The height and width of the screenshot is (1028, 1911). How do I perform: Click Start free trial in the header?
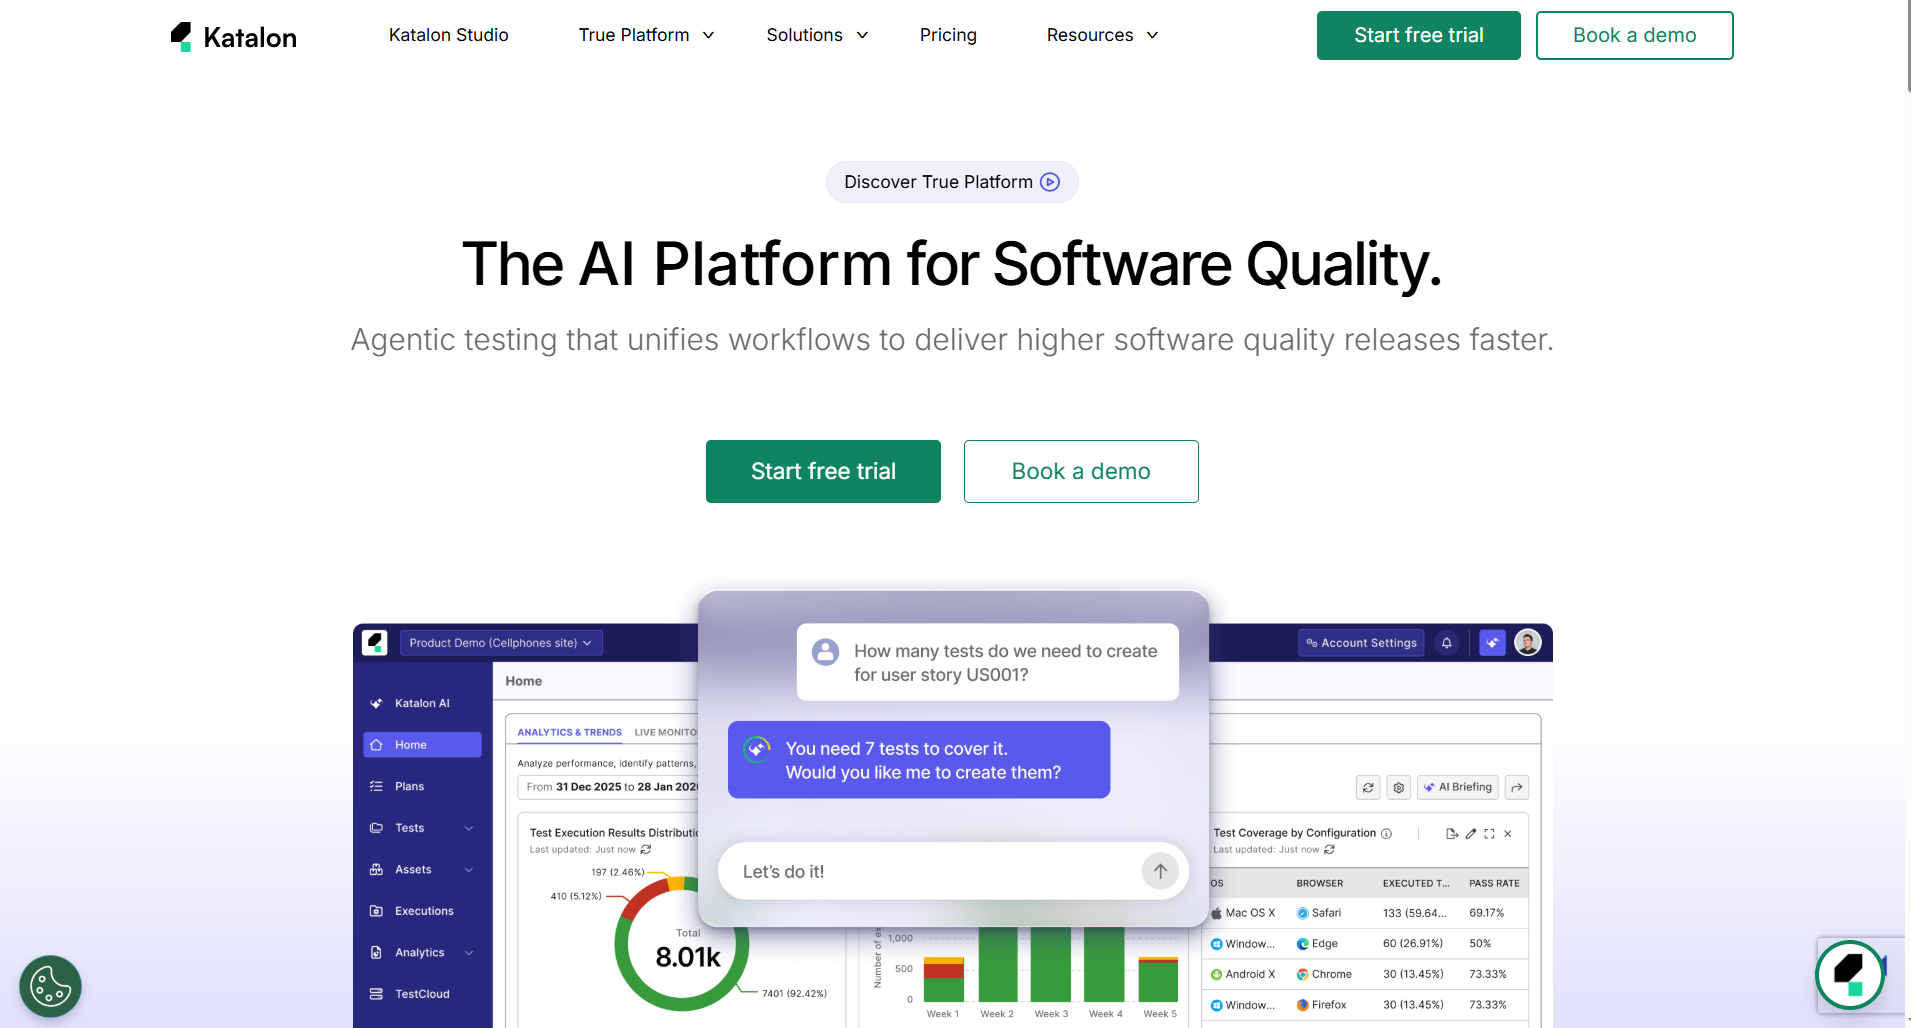[1418, 35]
